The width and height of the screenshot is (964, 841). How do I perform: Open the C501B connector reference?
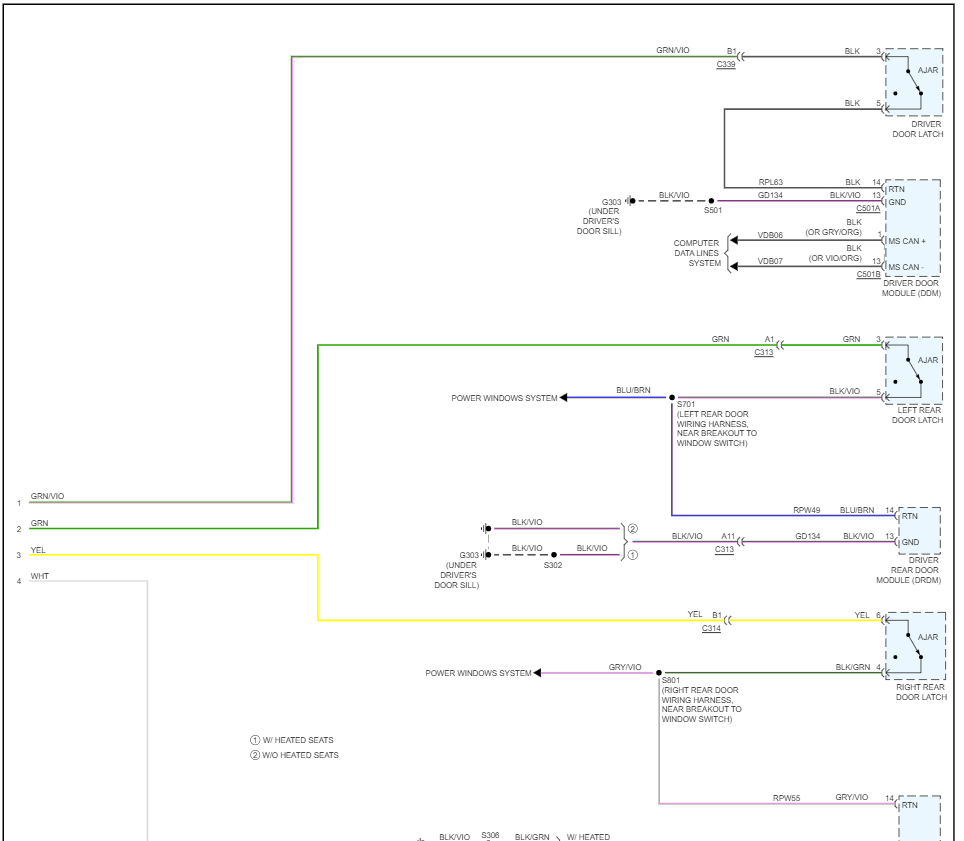(x=868, y=274)
